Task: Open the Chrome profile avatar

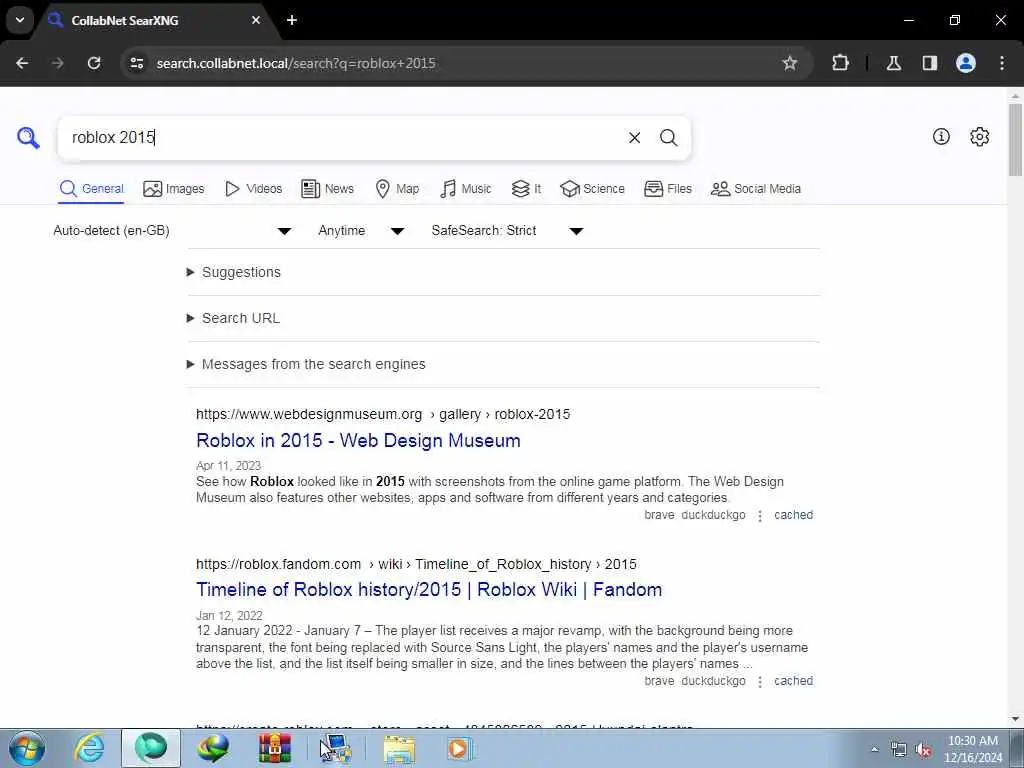Action: pos(965,63)
